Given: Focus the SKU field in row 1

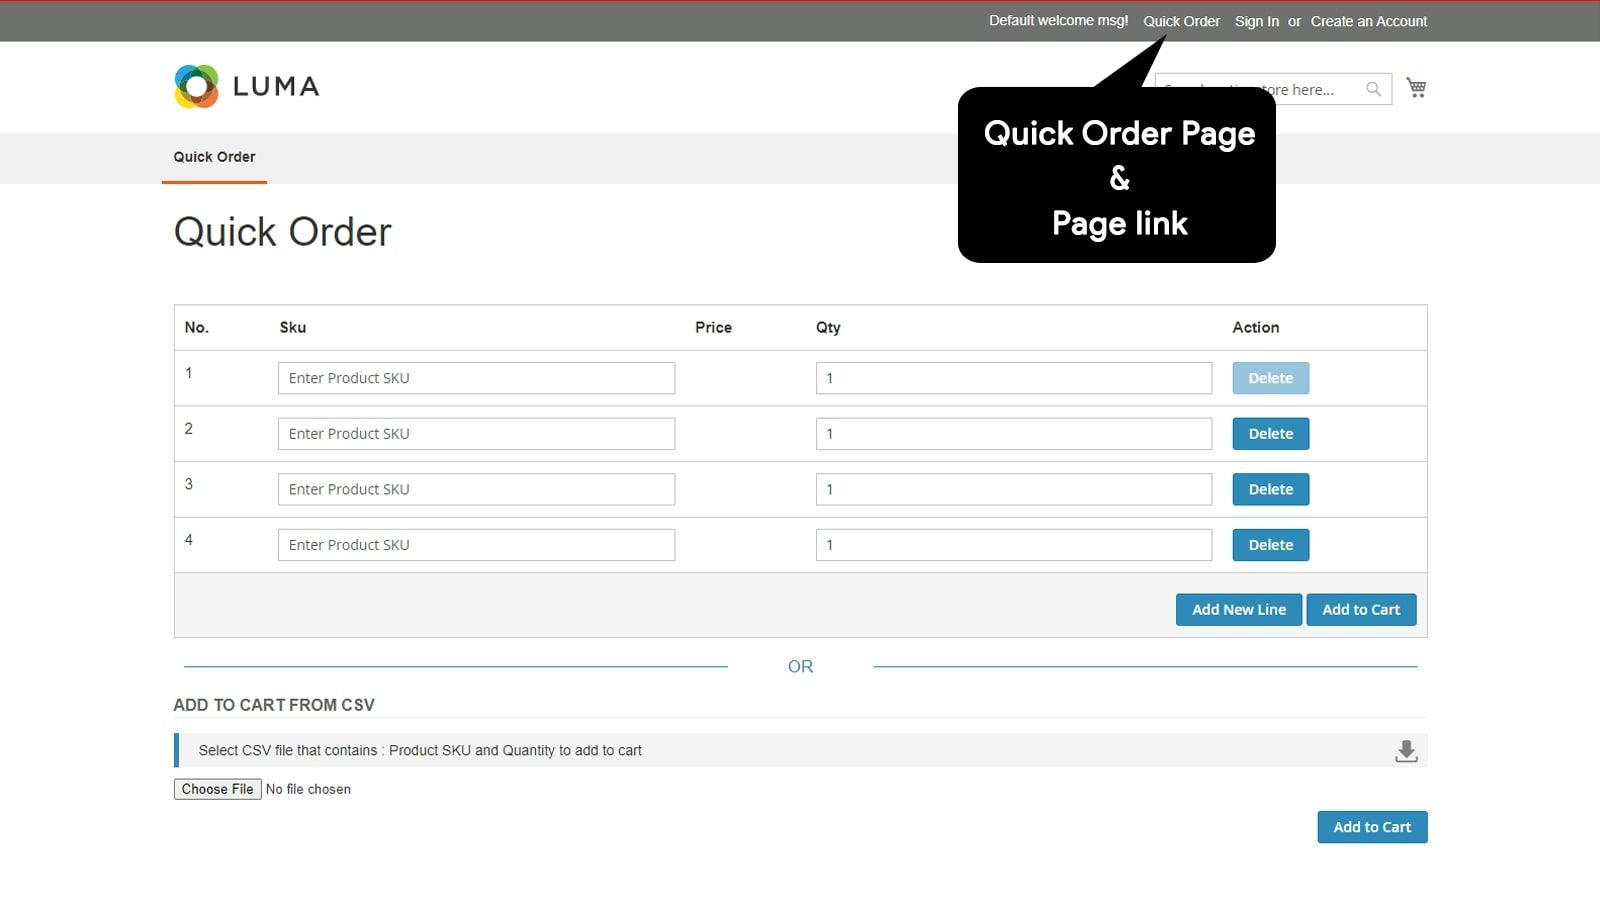Looking at the screenshot, I should 476,378.
